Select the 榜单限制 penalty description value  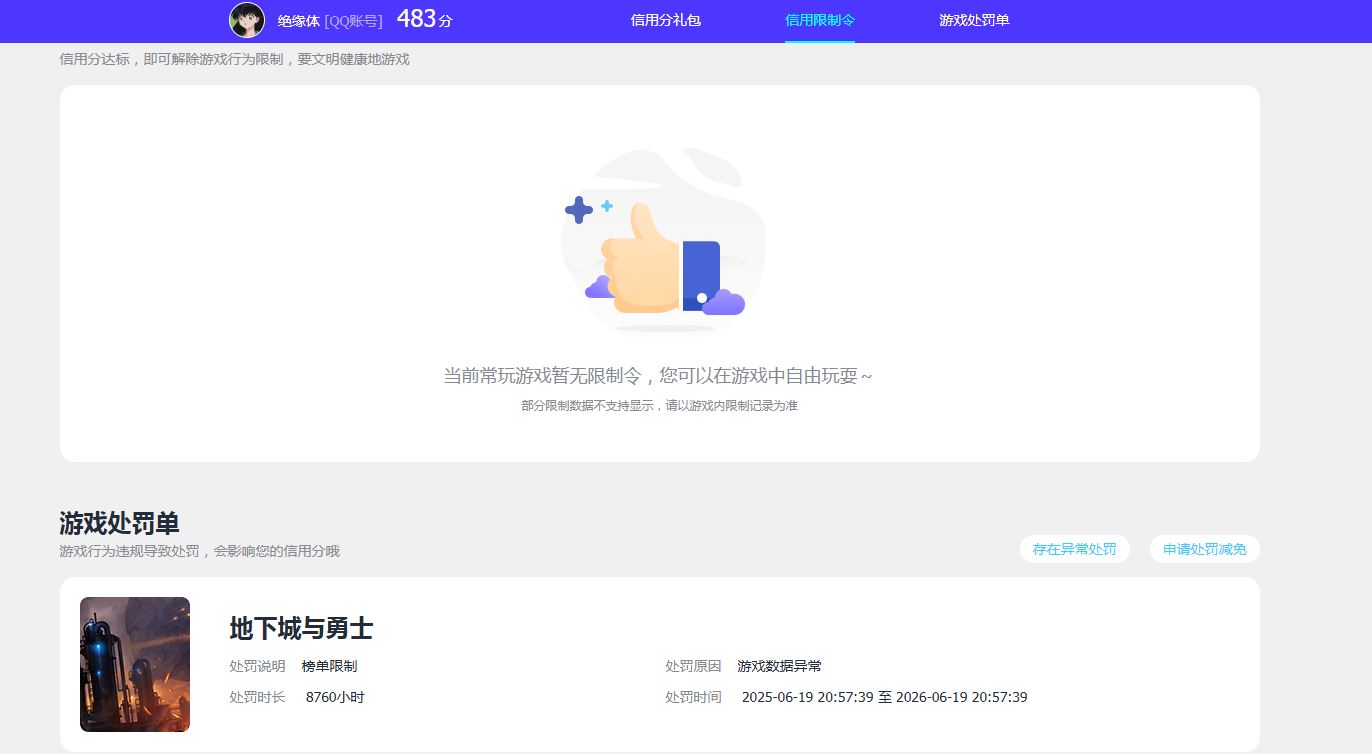click(329, 666)
